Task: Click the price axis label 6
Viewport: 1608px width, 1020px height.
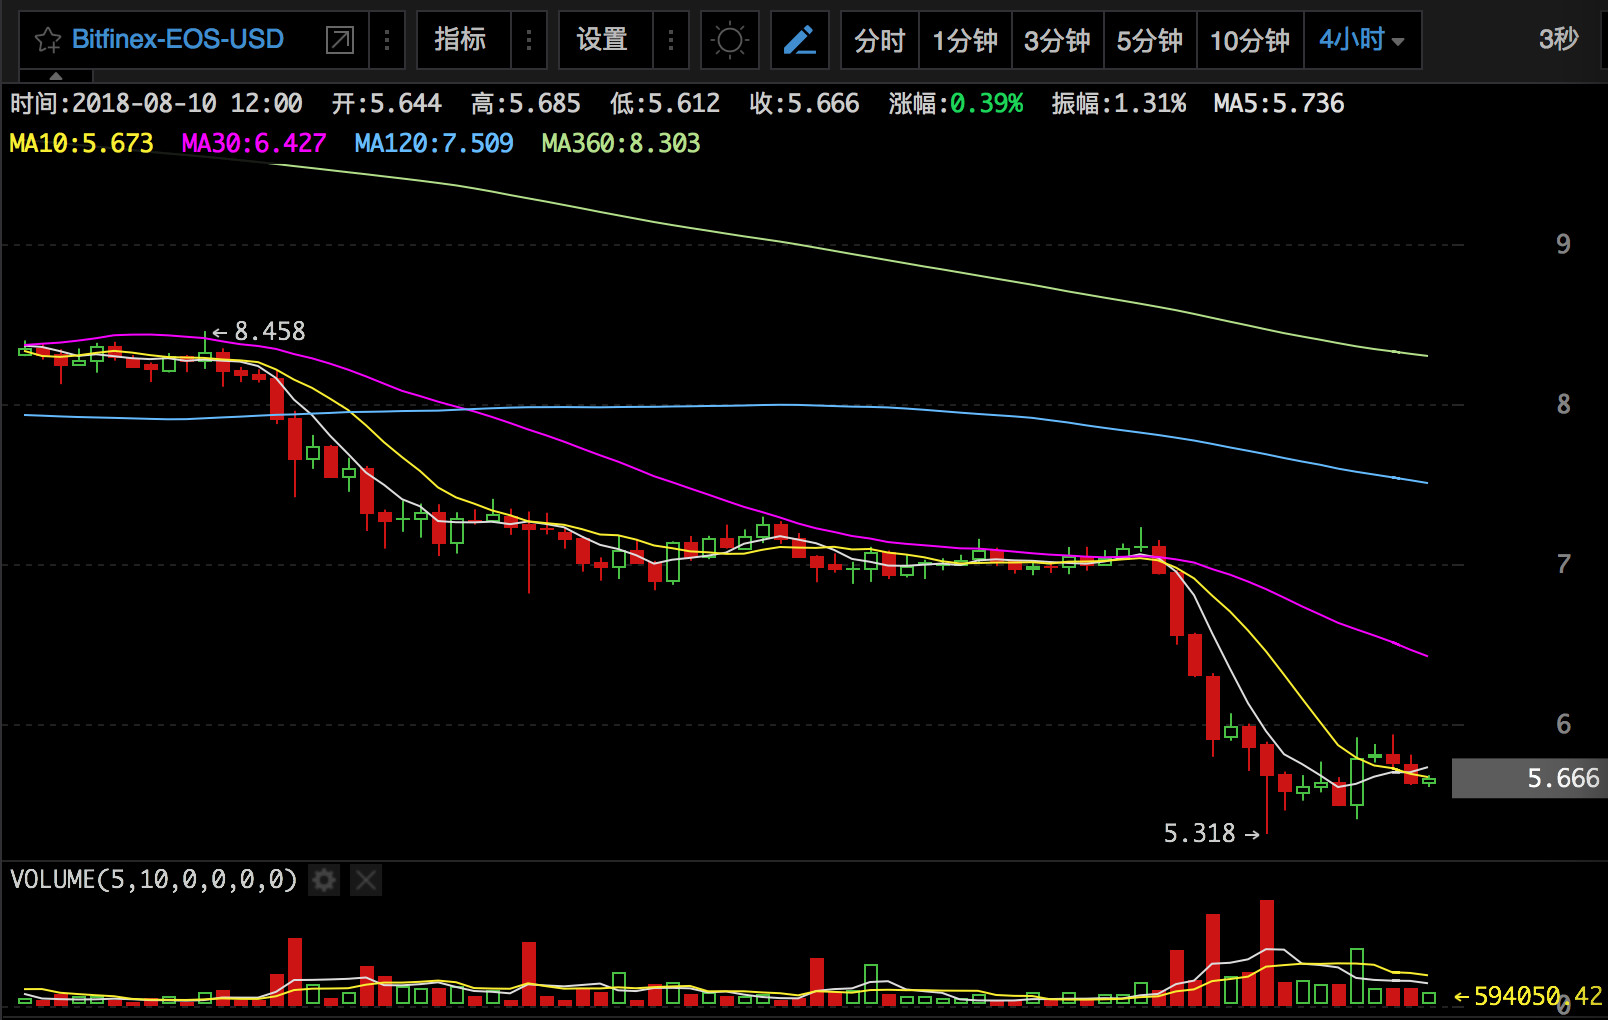Action: pos(1563,724)
